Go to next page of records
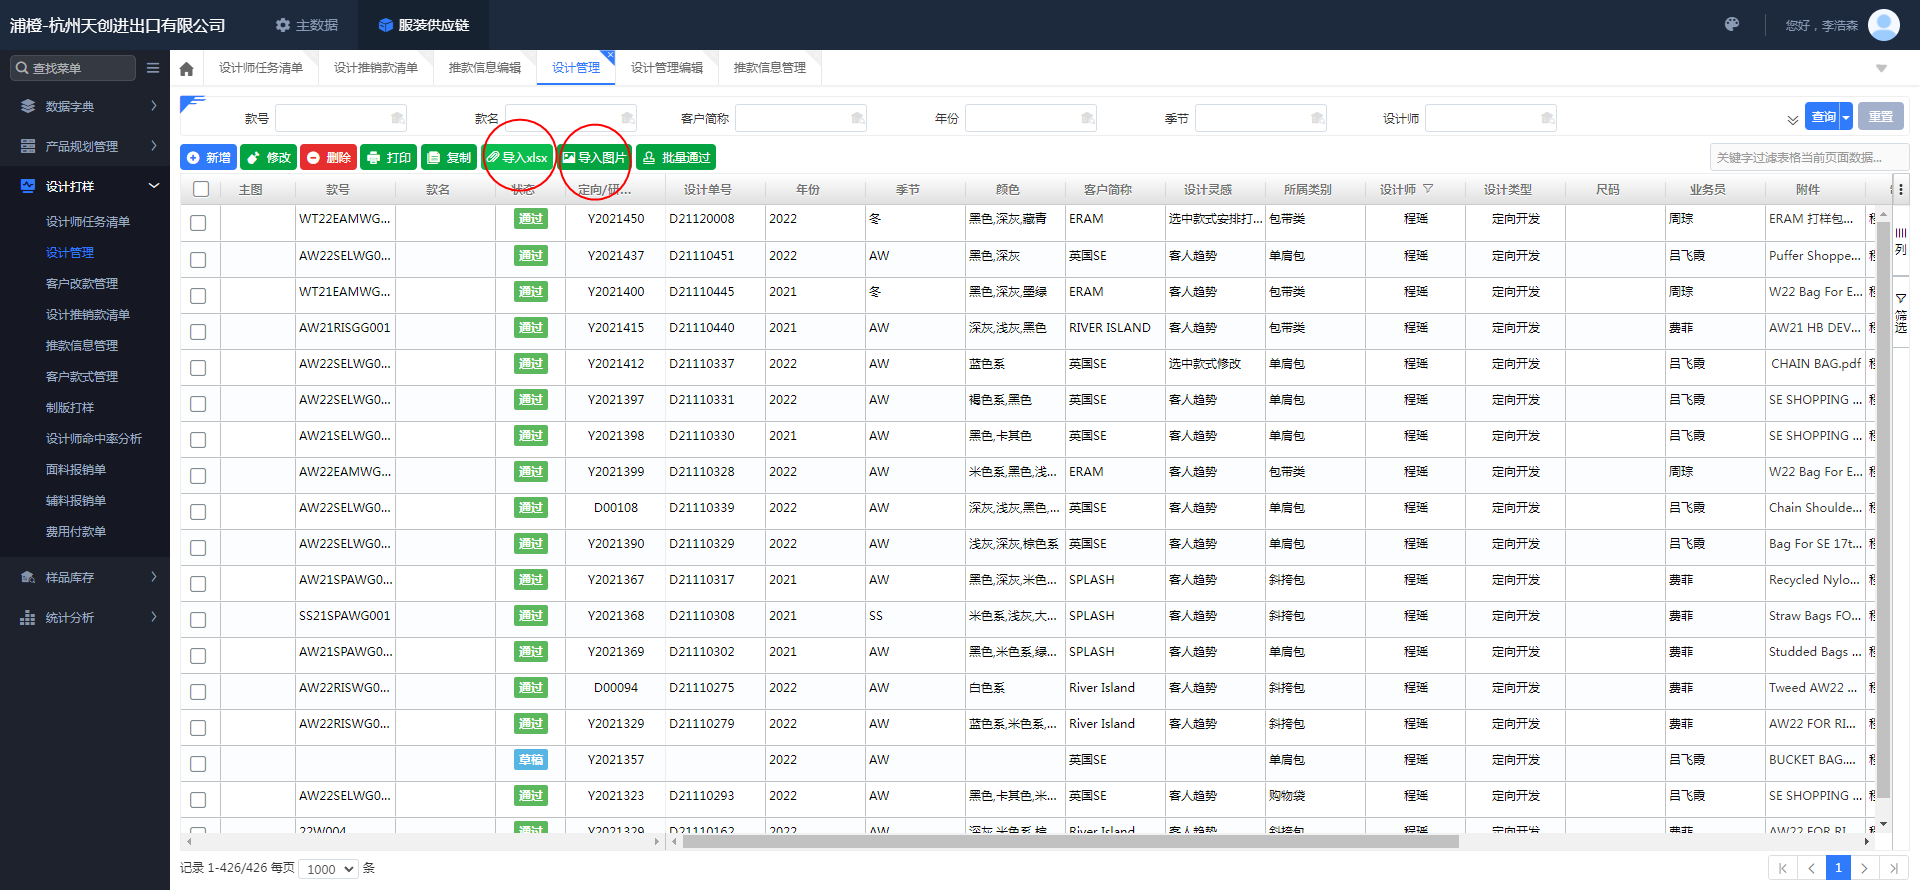This screenshot has height=890, width=1920. click(x=1864, y=868)
